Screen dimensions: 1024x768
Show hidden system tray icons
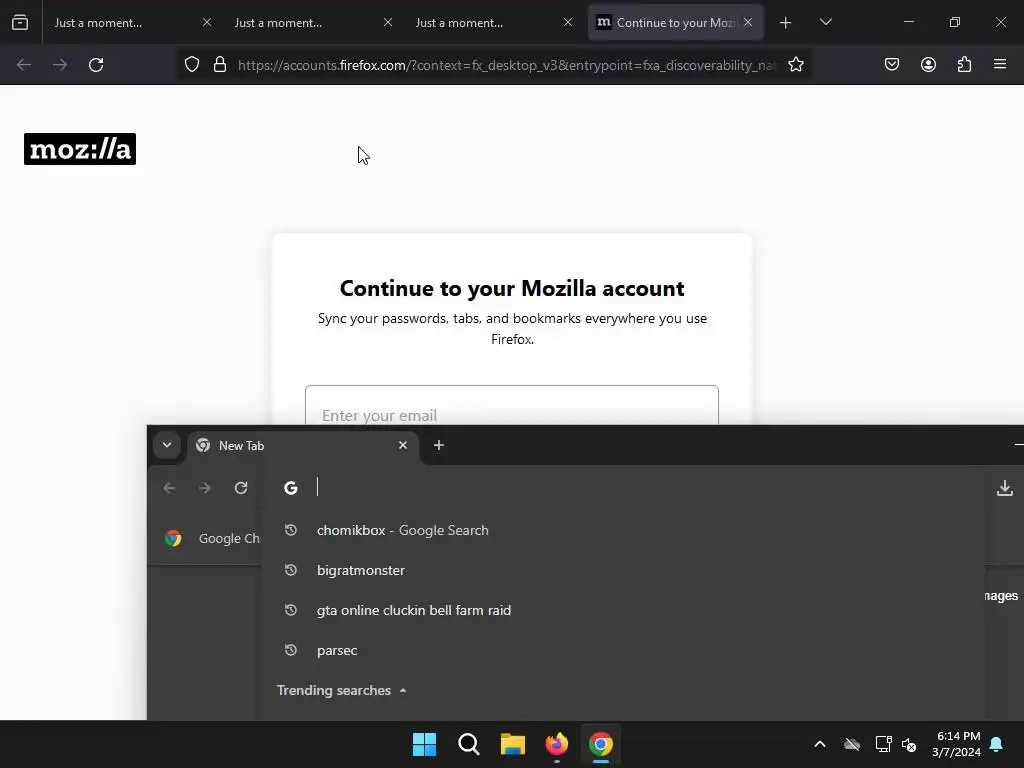(820, 744)
